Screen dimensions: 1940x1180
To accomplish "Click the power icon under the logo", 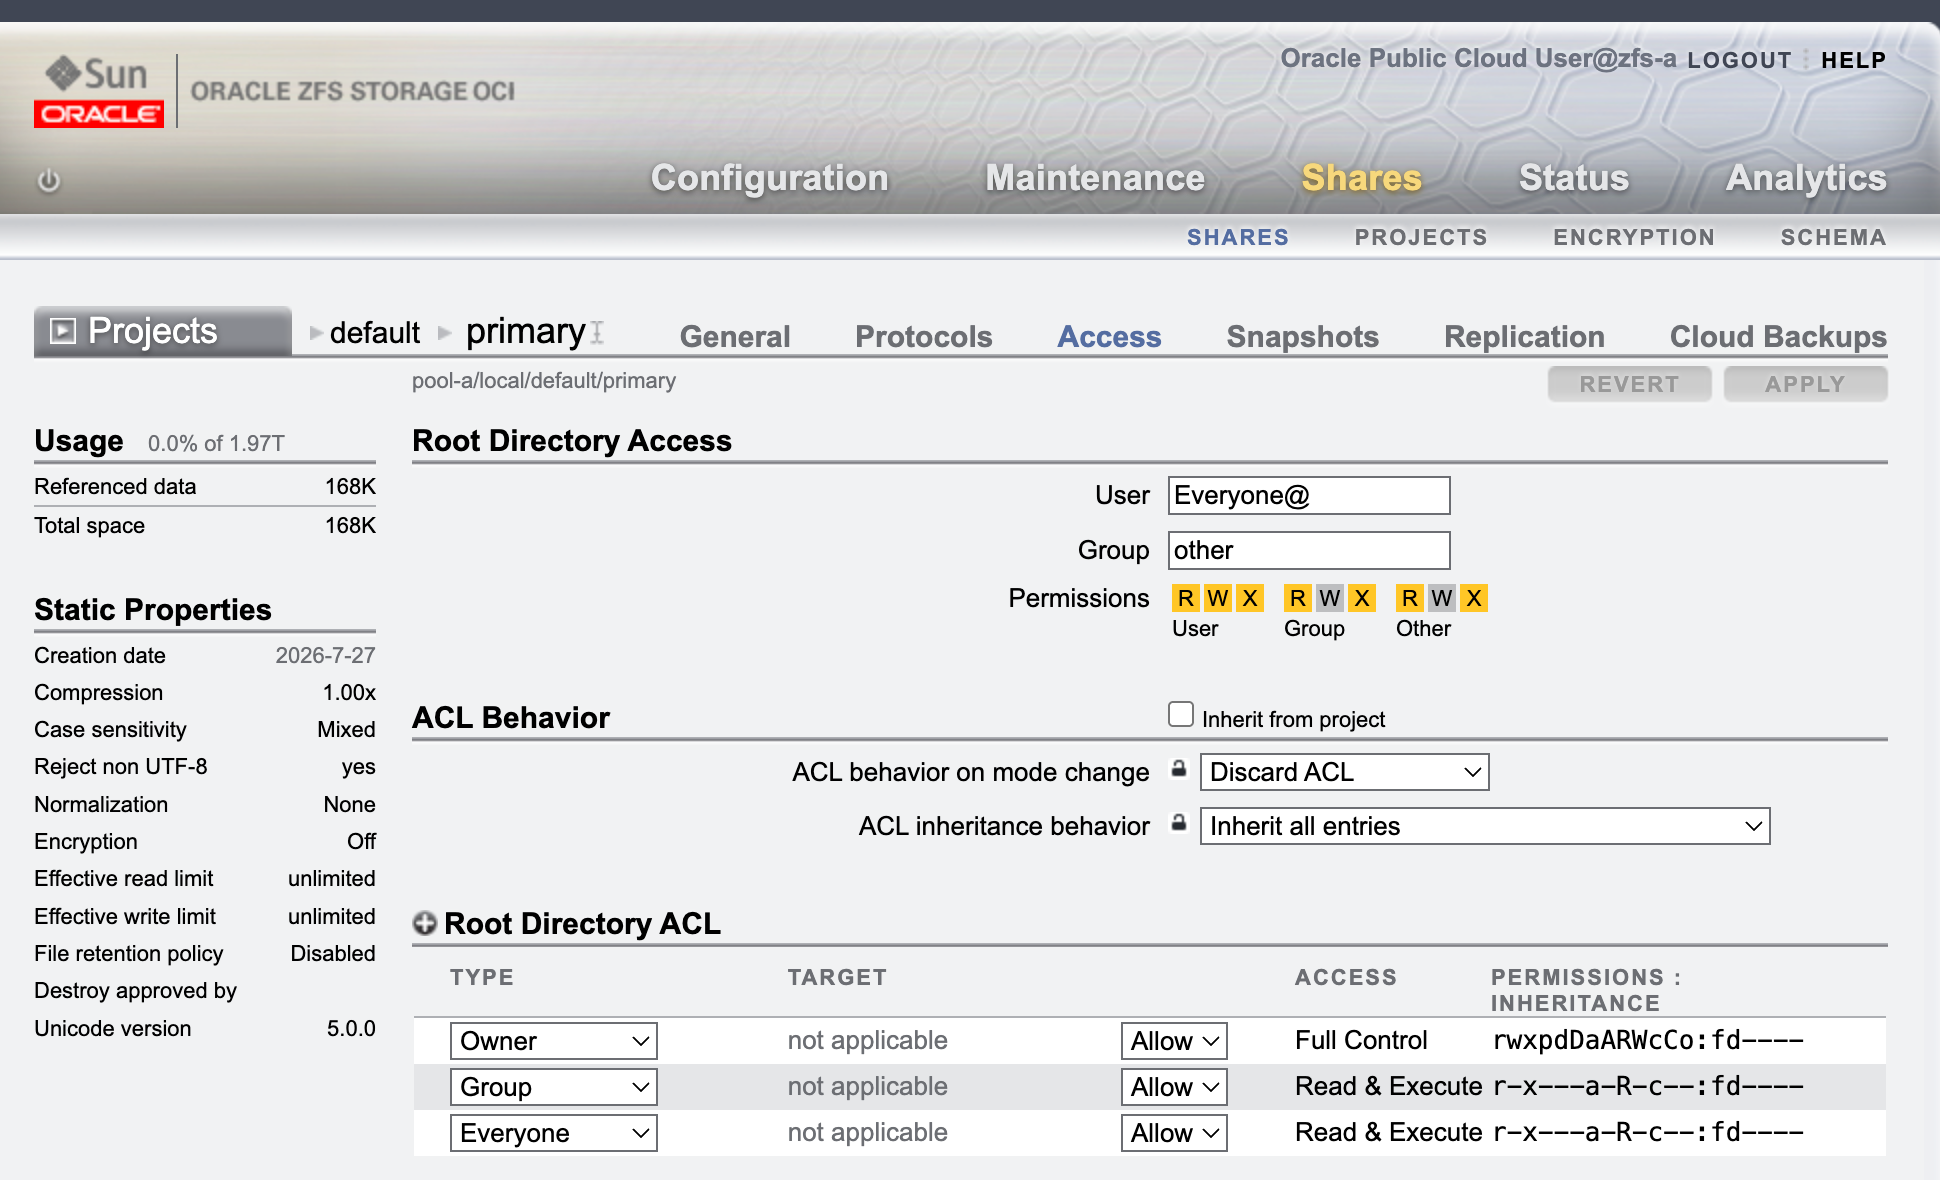I will [x=48, y=181].
